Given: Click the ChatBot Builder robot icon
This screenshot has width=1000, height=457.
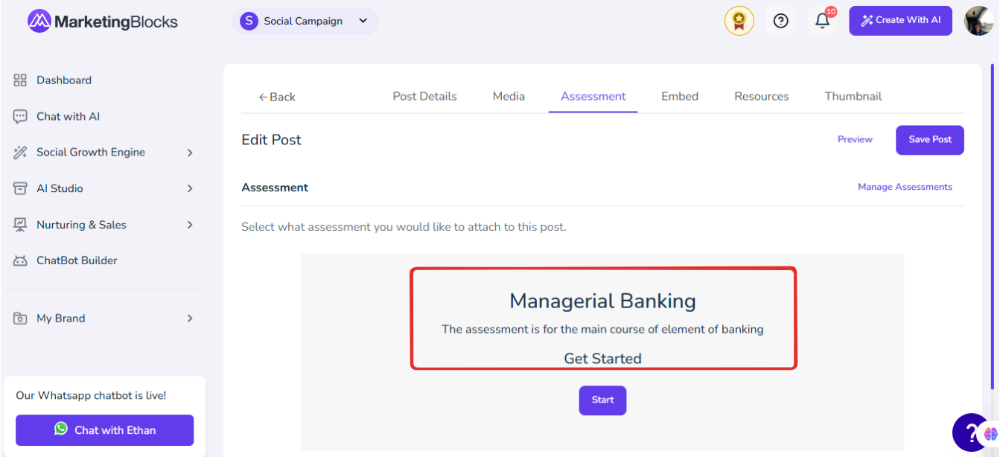Looking at the screenshot, I should click(20, 261).
